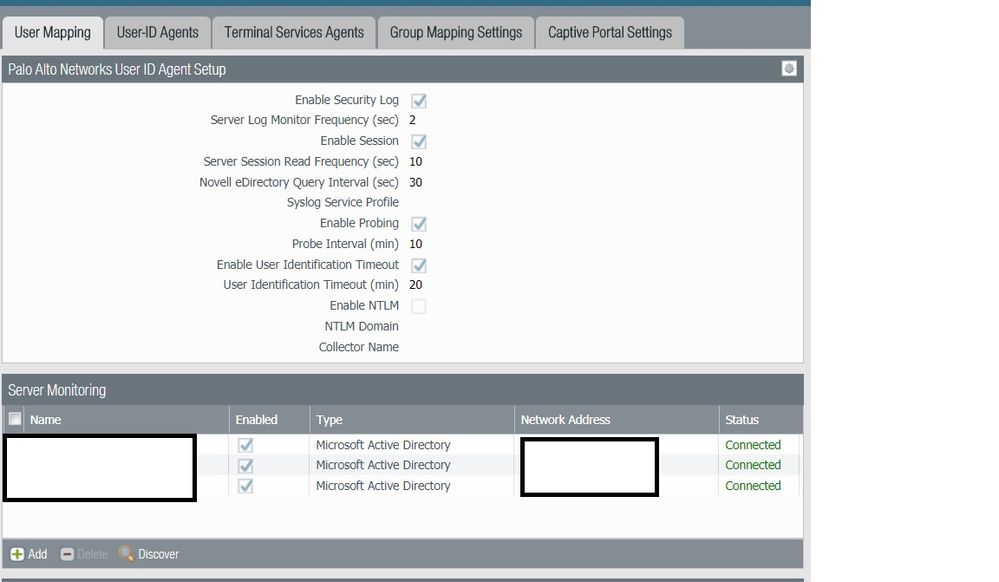The image size is (999, 582).
Task: Open the Group Mapping Settings tab
Action: point(456,33)
